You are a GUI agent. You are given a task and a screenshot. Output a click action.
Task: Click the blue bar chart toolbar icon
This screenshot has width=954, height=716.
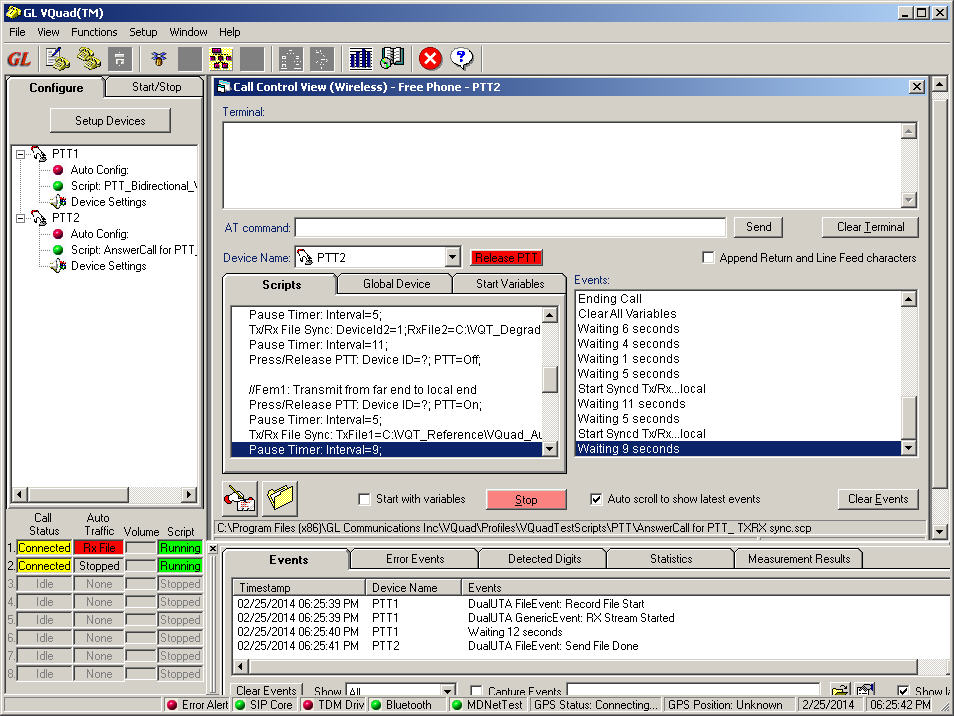click(x=361, y=59)
